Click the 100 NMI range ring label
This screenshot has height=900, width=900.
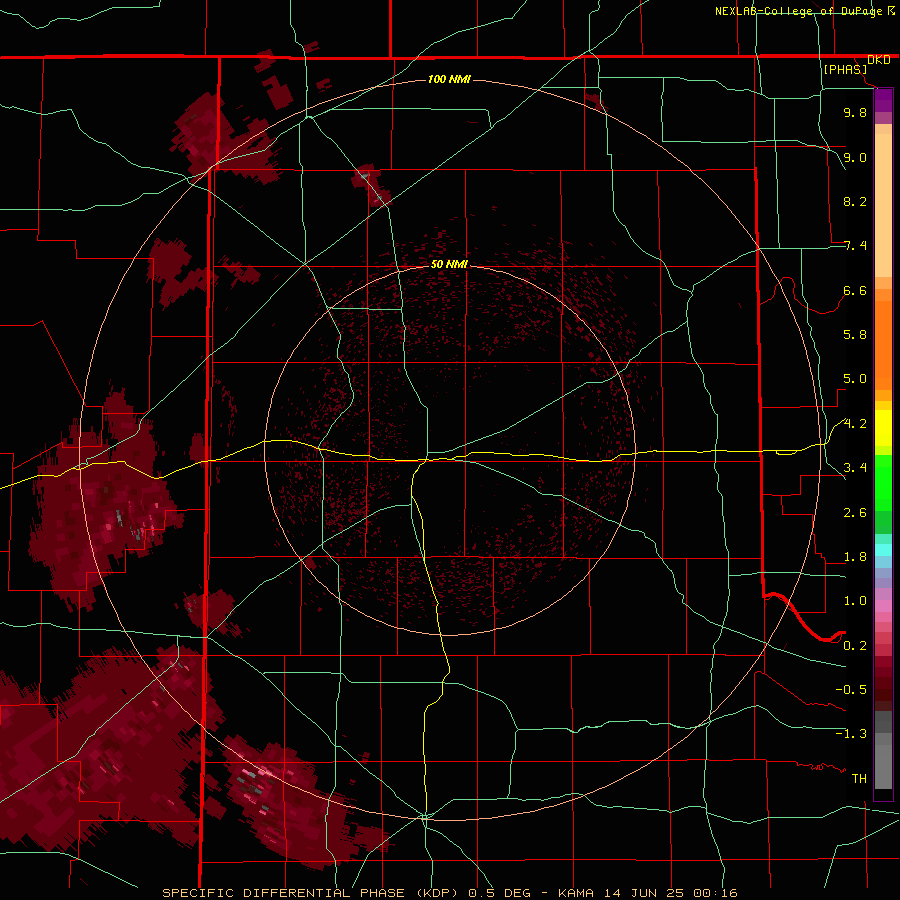449,79
